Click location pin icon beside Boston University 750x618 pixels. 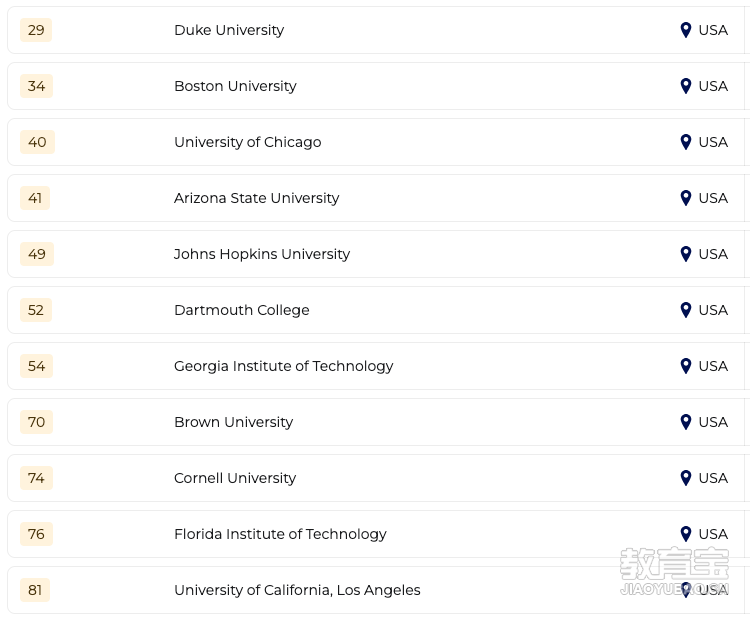pos(685,86)
